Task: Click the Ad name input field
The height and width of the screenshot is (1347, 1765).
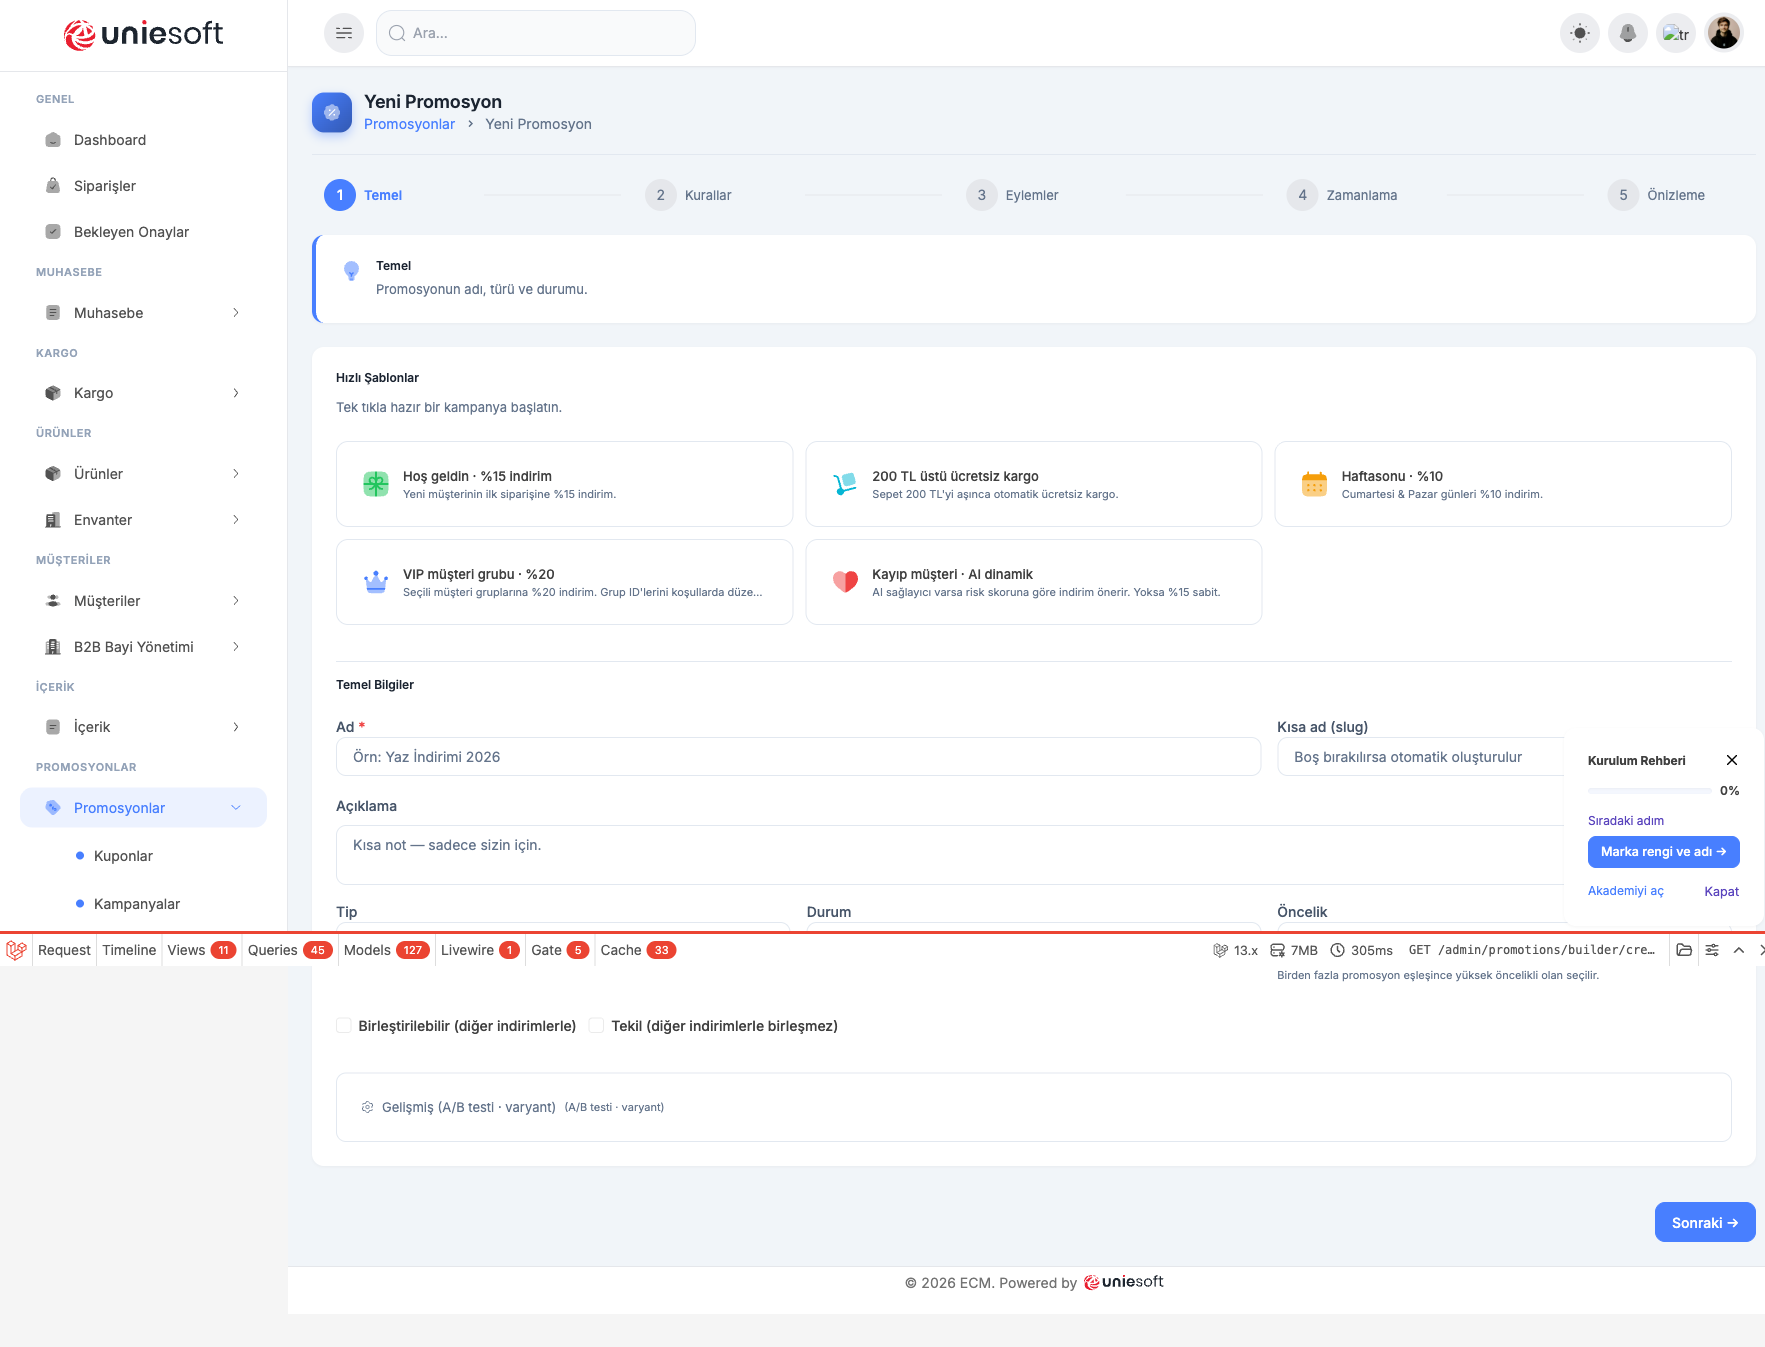Action: pyautogui.click(x=798, y=757)
